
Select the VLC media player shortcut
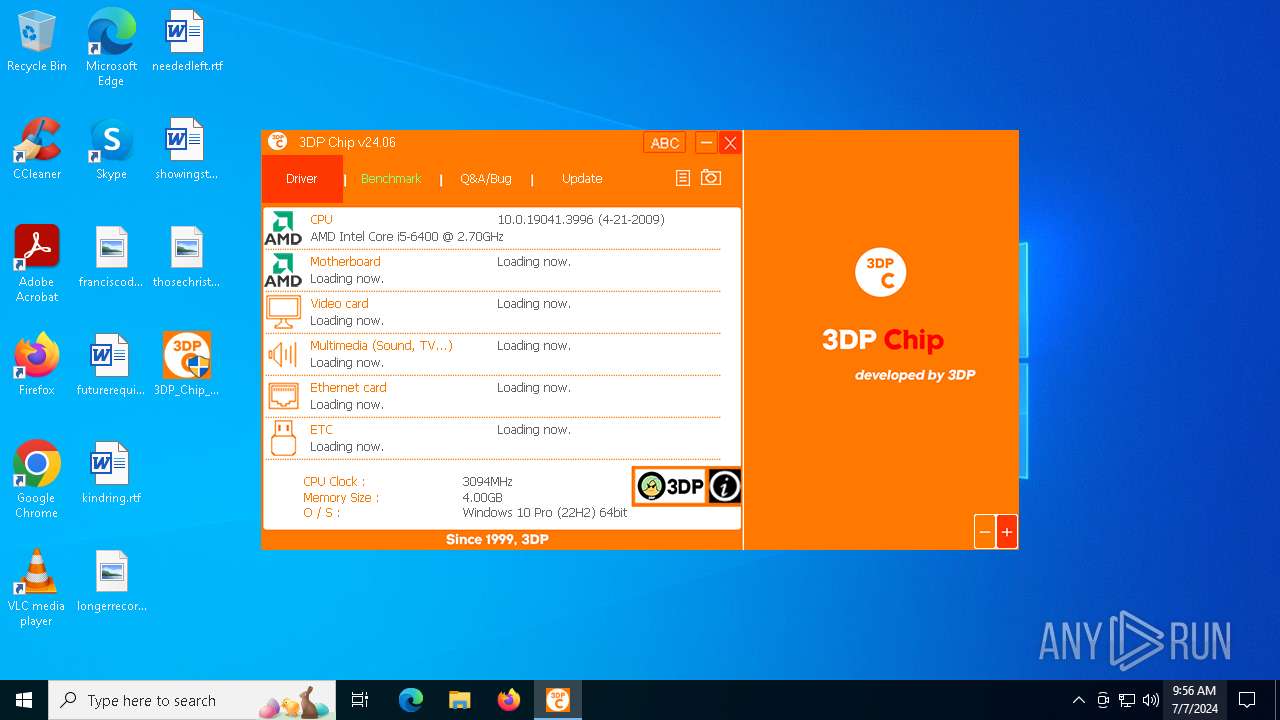coord(37,588)
